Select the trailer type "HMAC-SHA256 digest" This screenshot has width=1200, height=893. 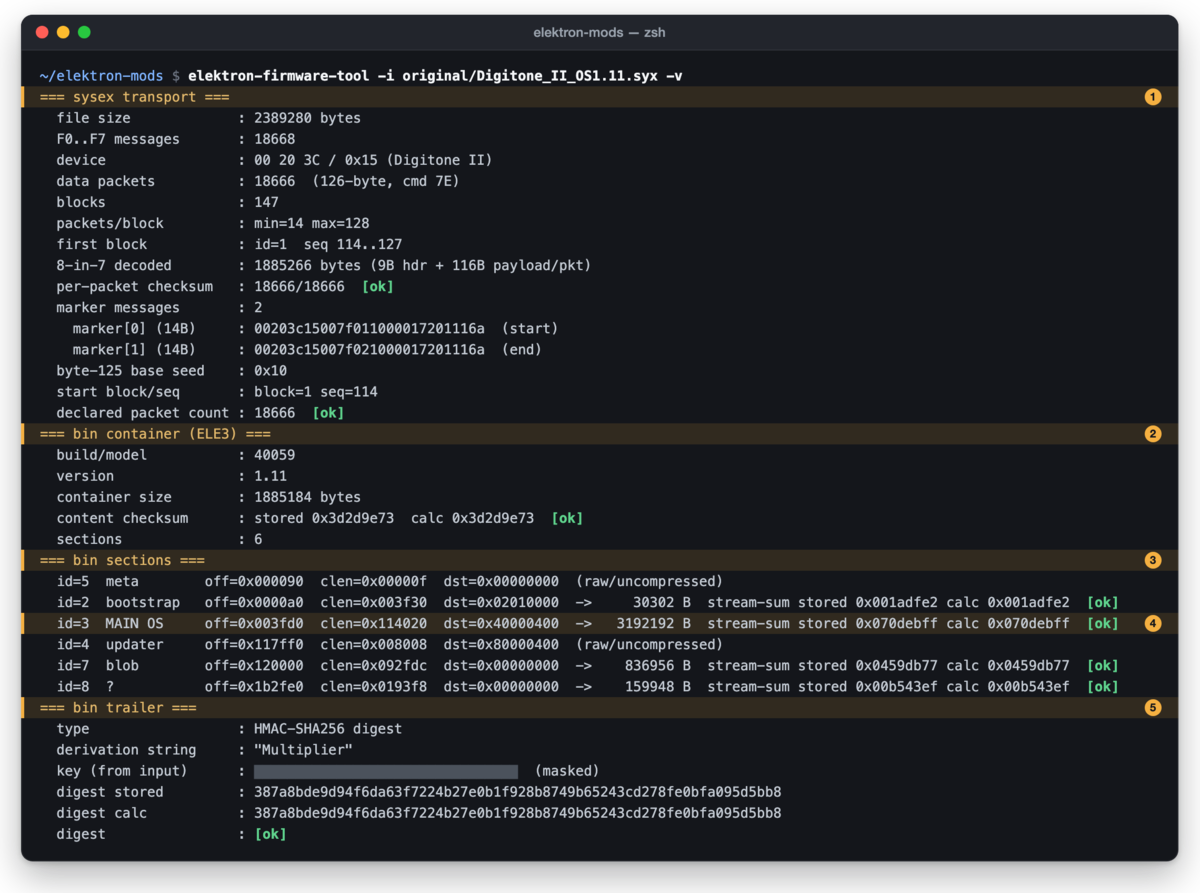(328, 729)
